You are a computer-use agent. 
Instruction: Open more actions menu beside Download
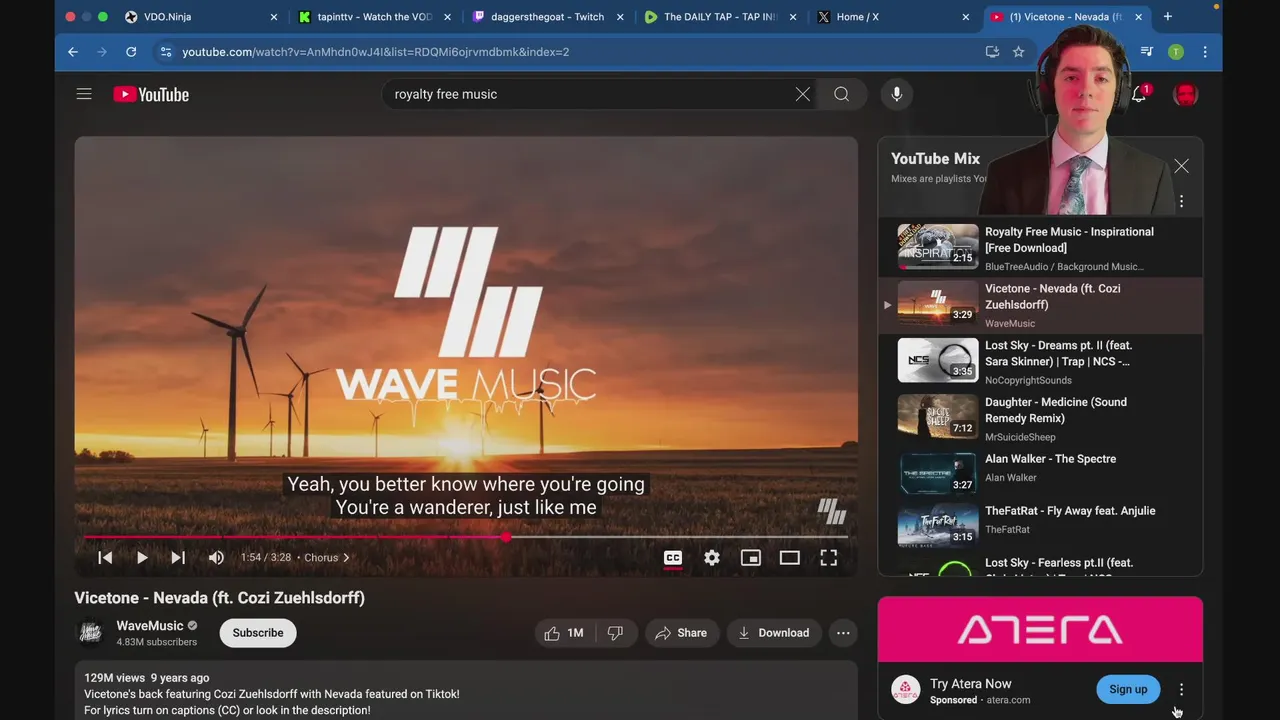pyautogui.click(x=843, y=633)
